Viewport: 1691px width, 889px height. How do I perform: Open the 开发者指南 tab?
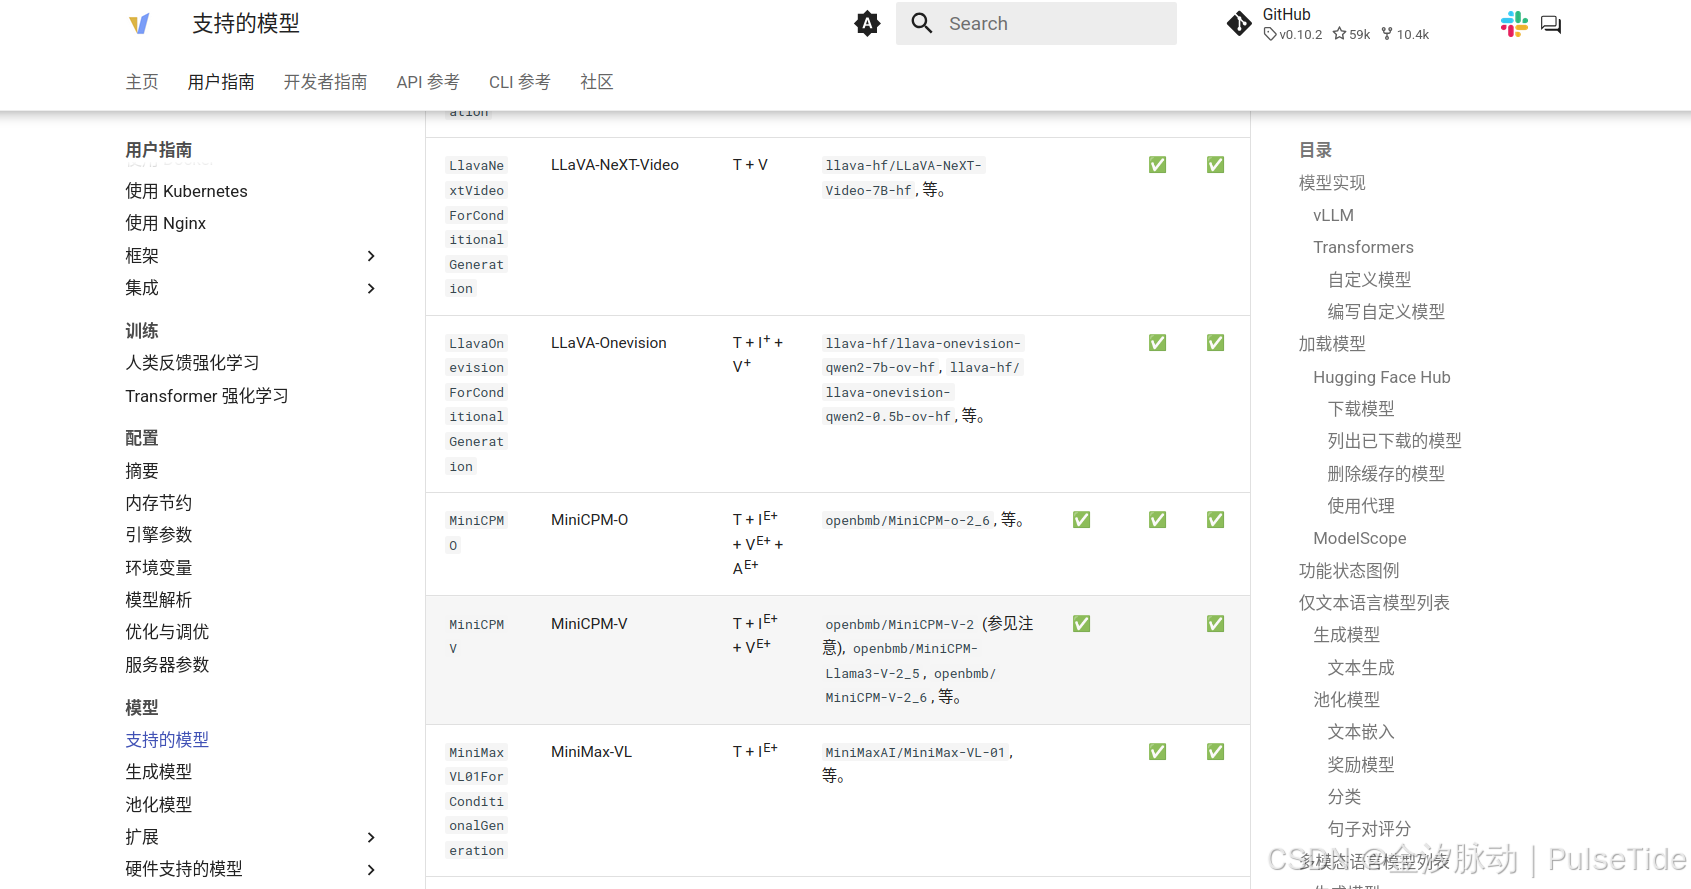326,82
